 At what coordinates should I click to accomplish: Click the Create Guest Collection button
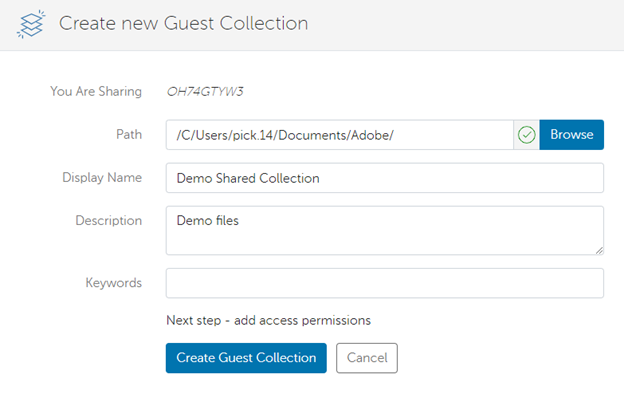point(246,358)
